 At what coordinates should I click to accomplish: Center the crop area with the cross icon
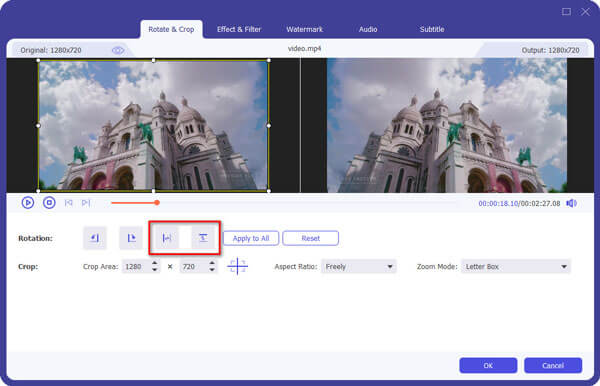(237, 266)
